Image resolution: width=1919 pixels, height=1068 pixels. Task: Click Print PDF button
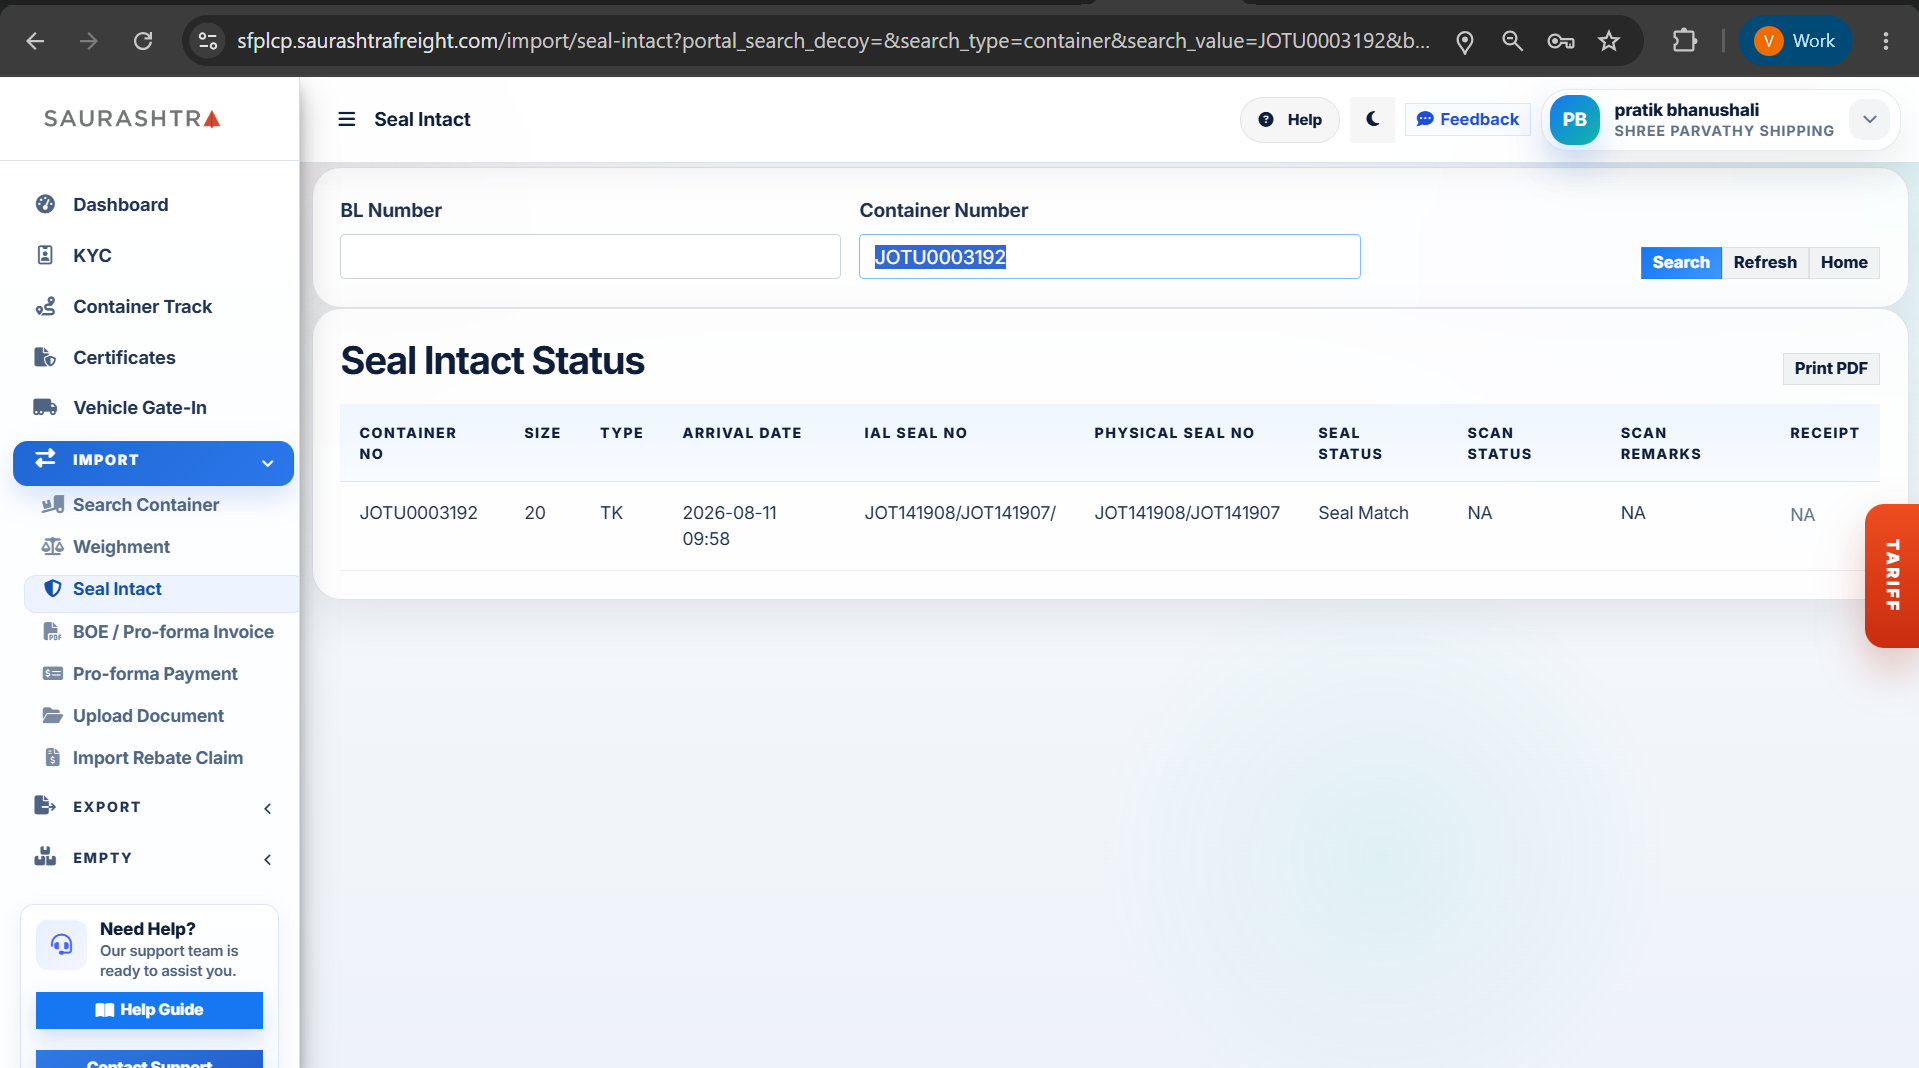(x=1830, y=368)
